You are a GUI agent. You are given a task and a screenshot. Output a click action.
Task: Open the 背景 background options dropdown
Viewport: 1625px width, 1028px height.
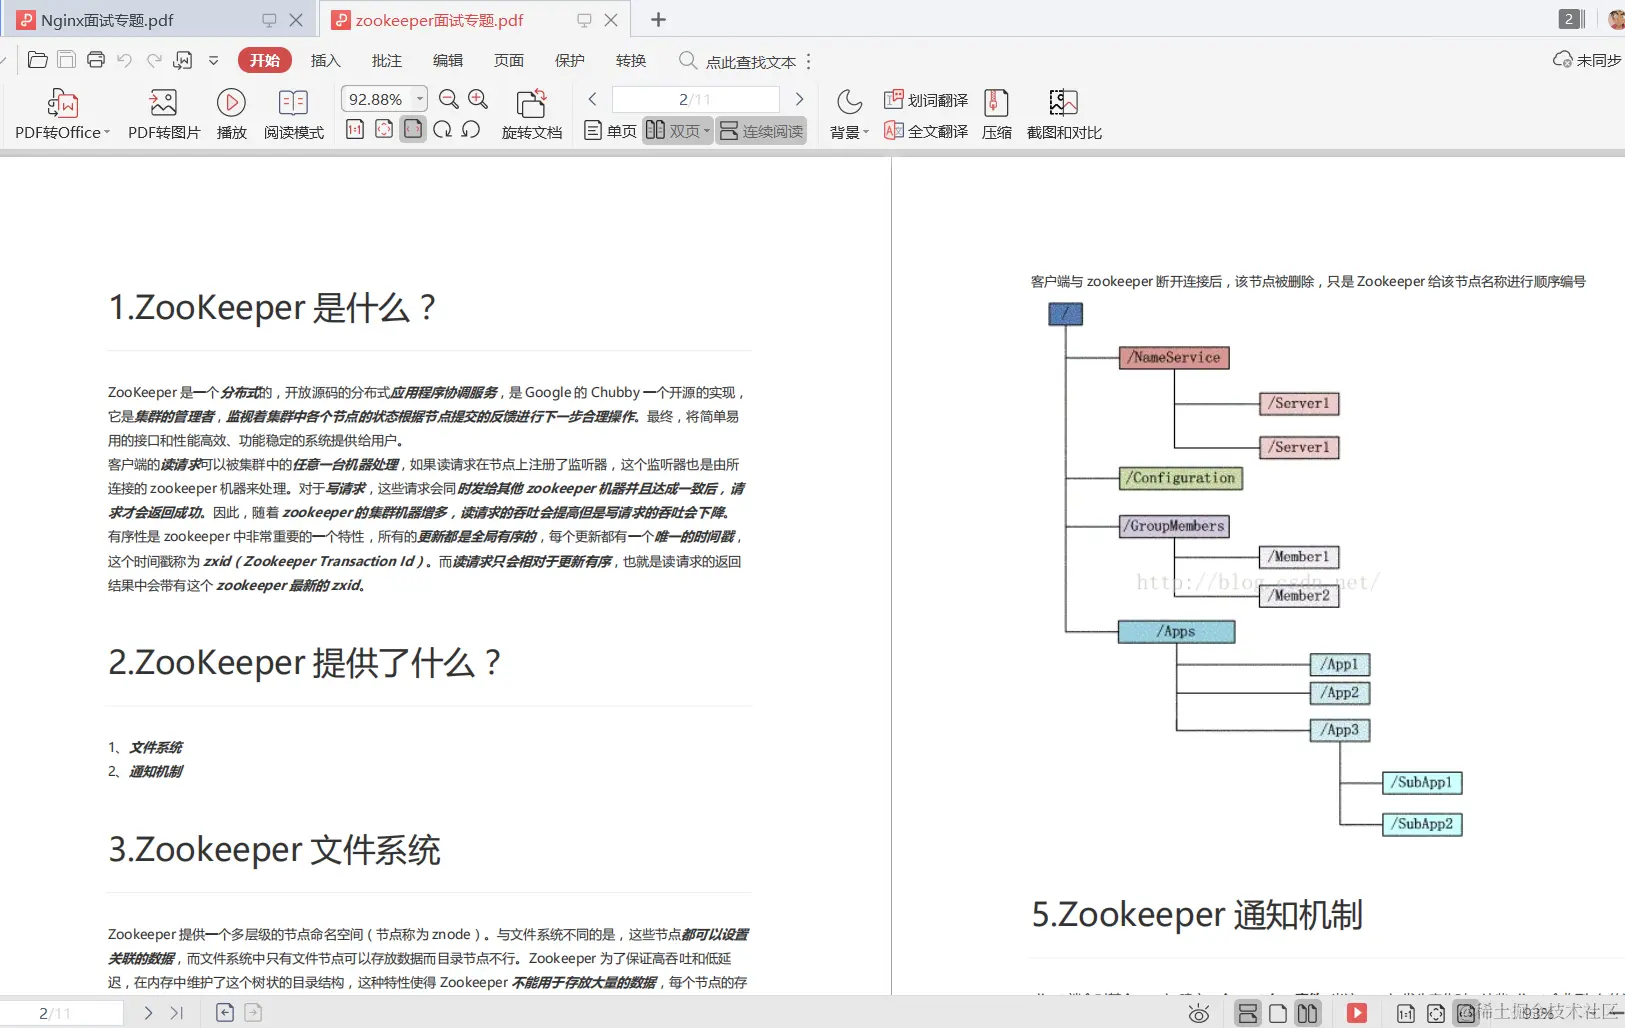tap(847, 131)
